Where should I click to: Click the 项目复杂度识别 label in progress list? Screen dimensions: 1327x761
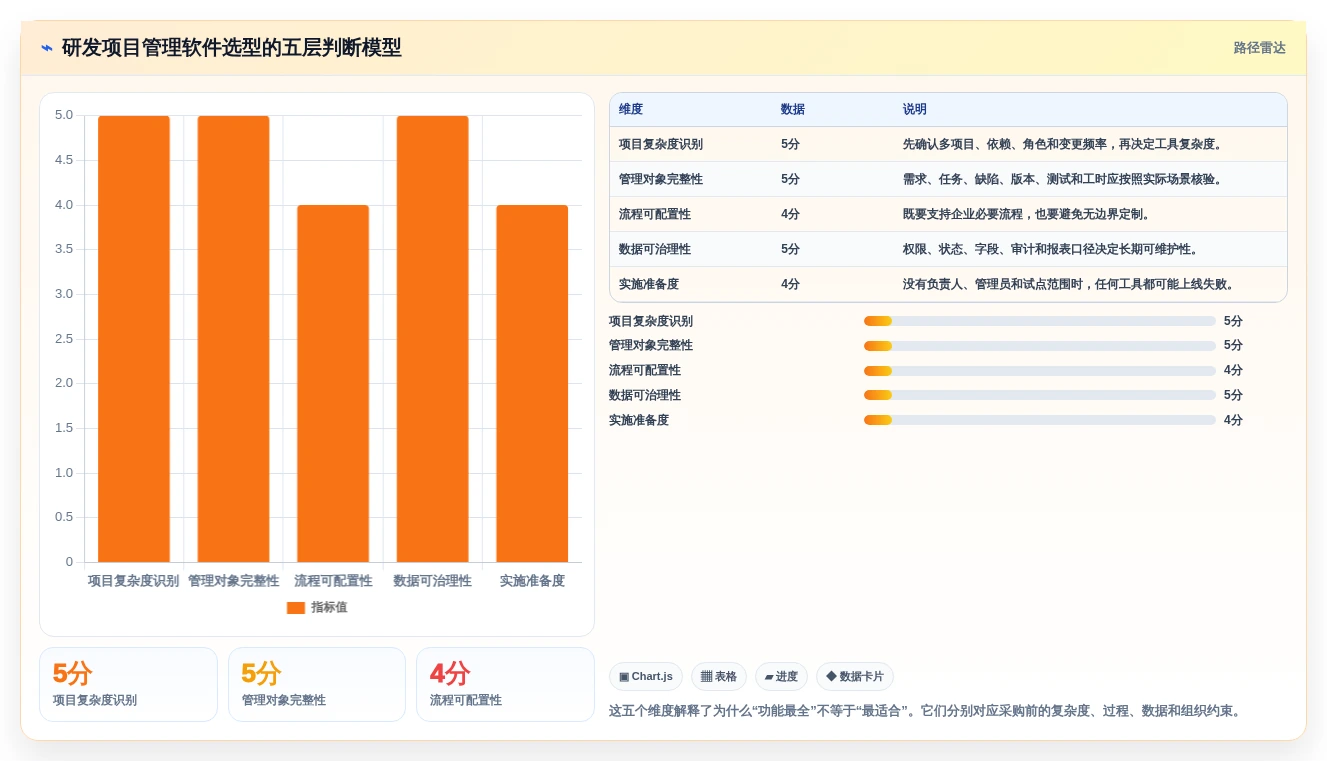tap(651, 321)
